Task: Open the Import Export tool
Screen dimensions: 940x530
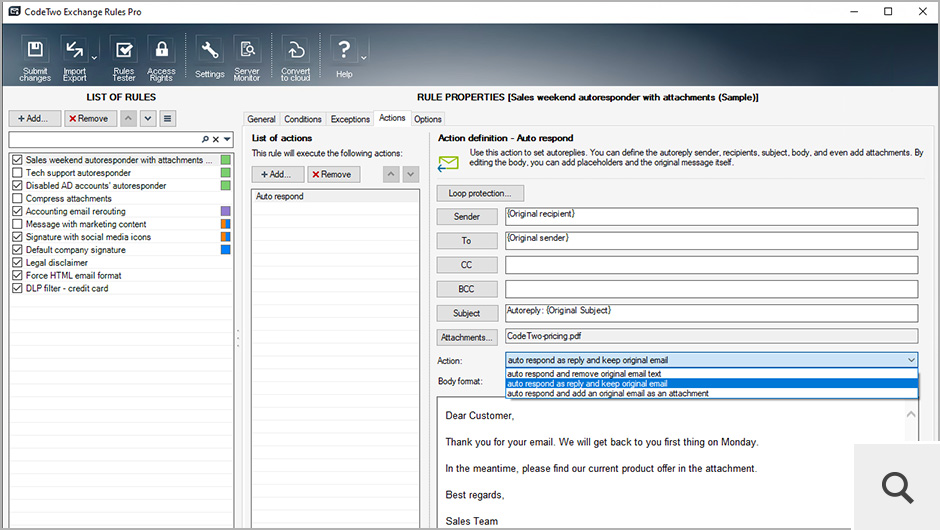Action: pyautogui.click(x=74, y=59)
